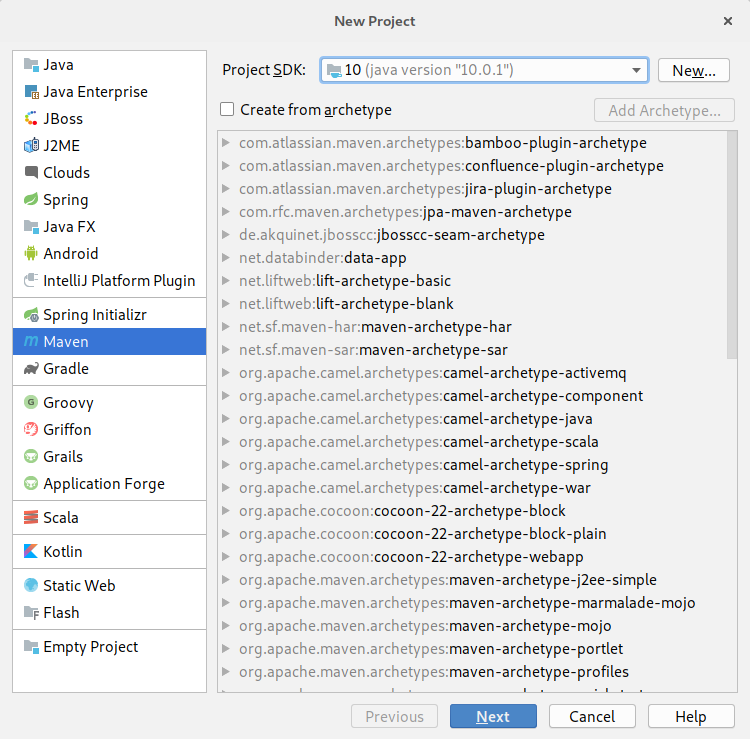Viewport: 750px width, 739px height.
Task: Enable the Create from archetype checkbox
Action: [228, 110]
